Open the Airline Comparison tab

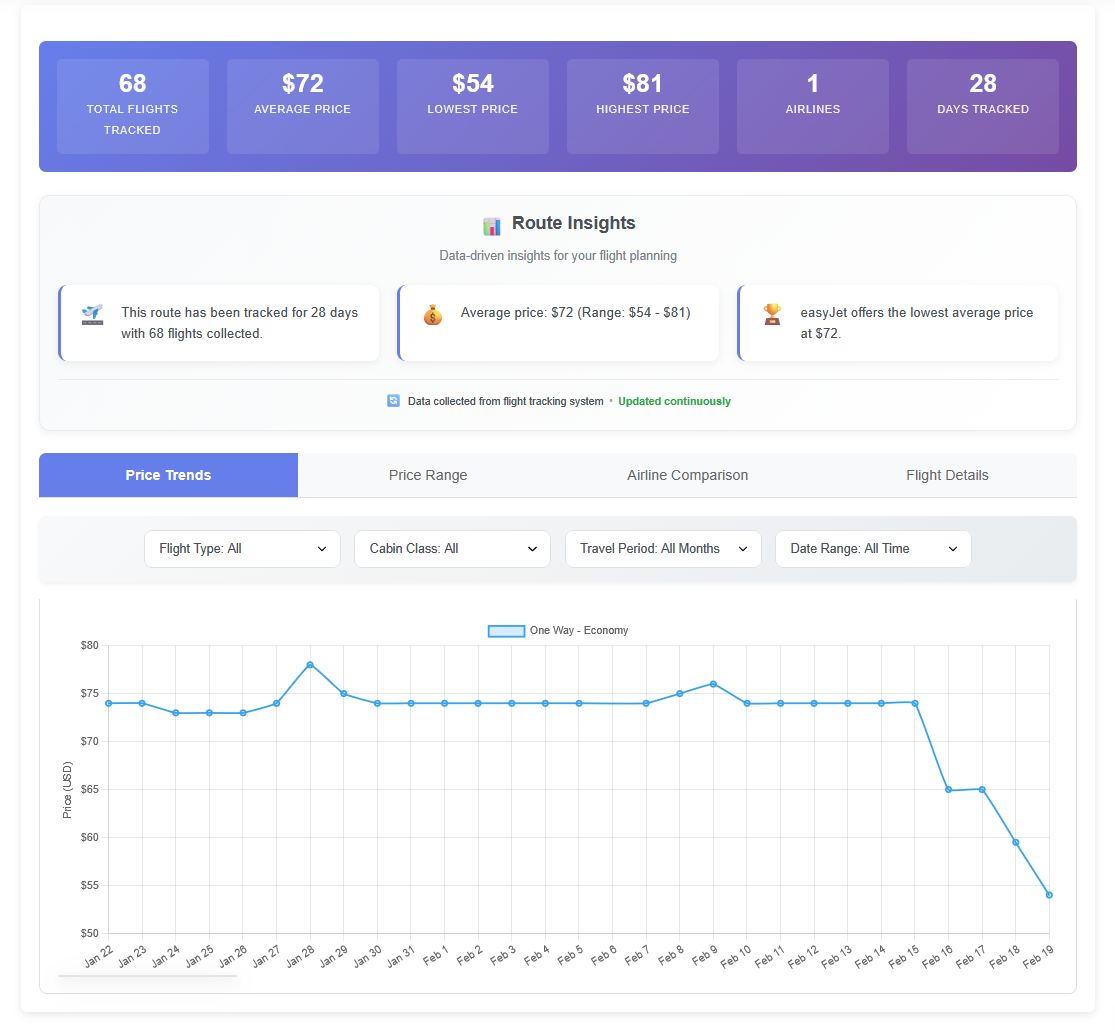pyautogui.click(x=687, y=475)
